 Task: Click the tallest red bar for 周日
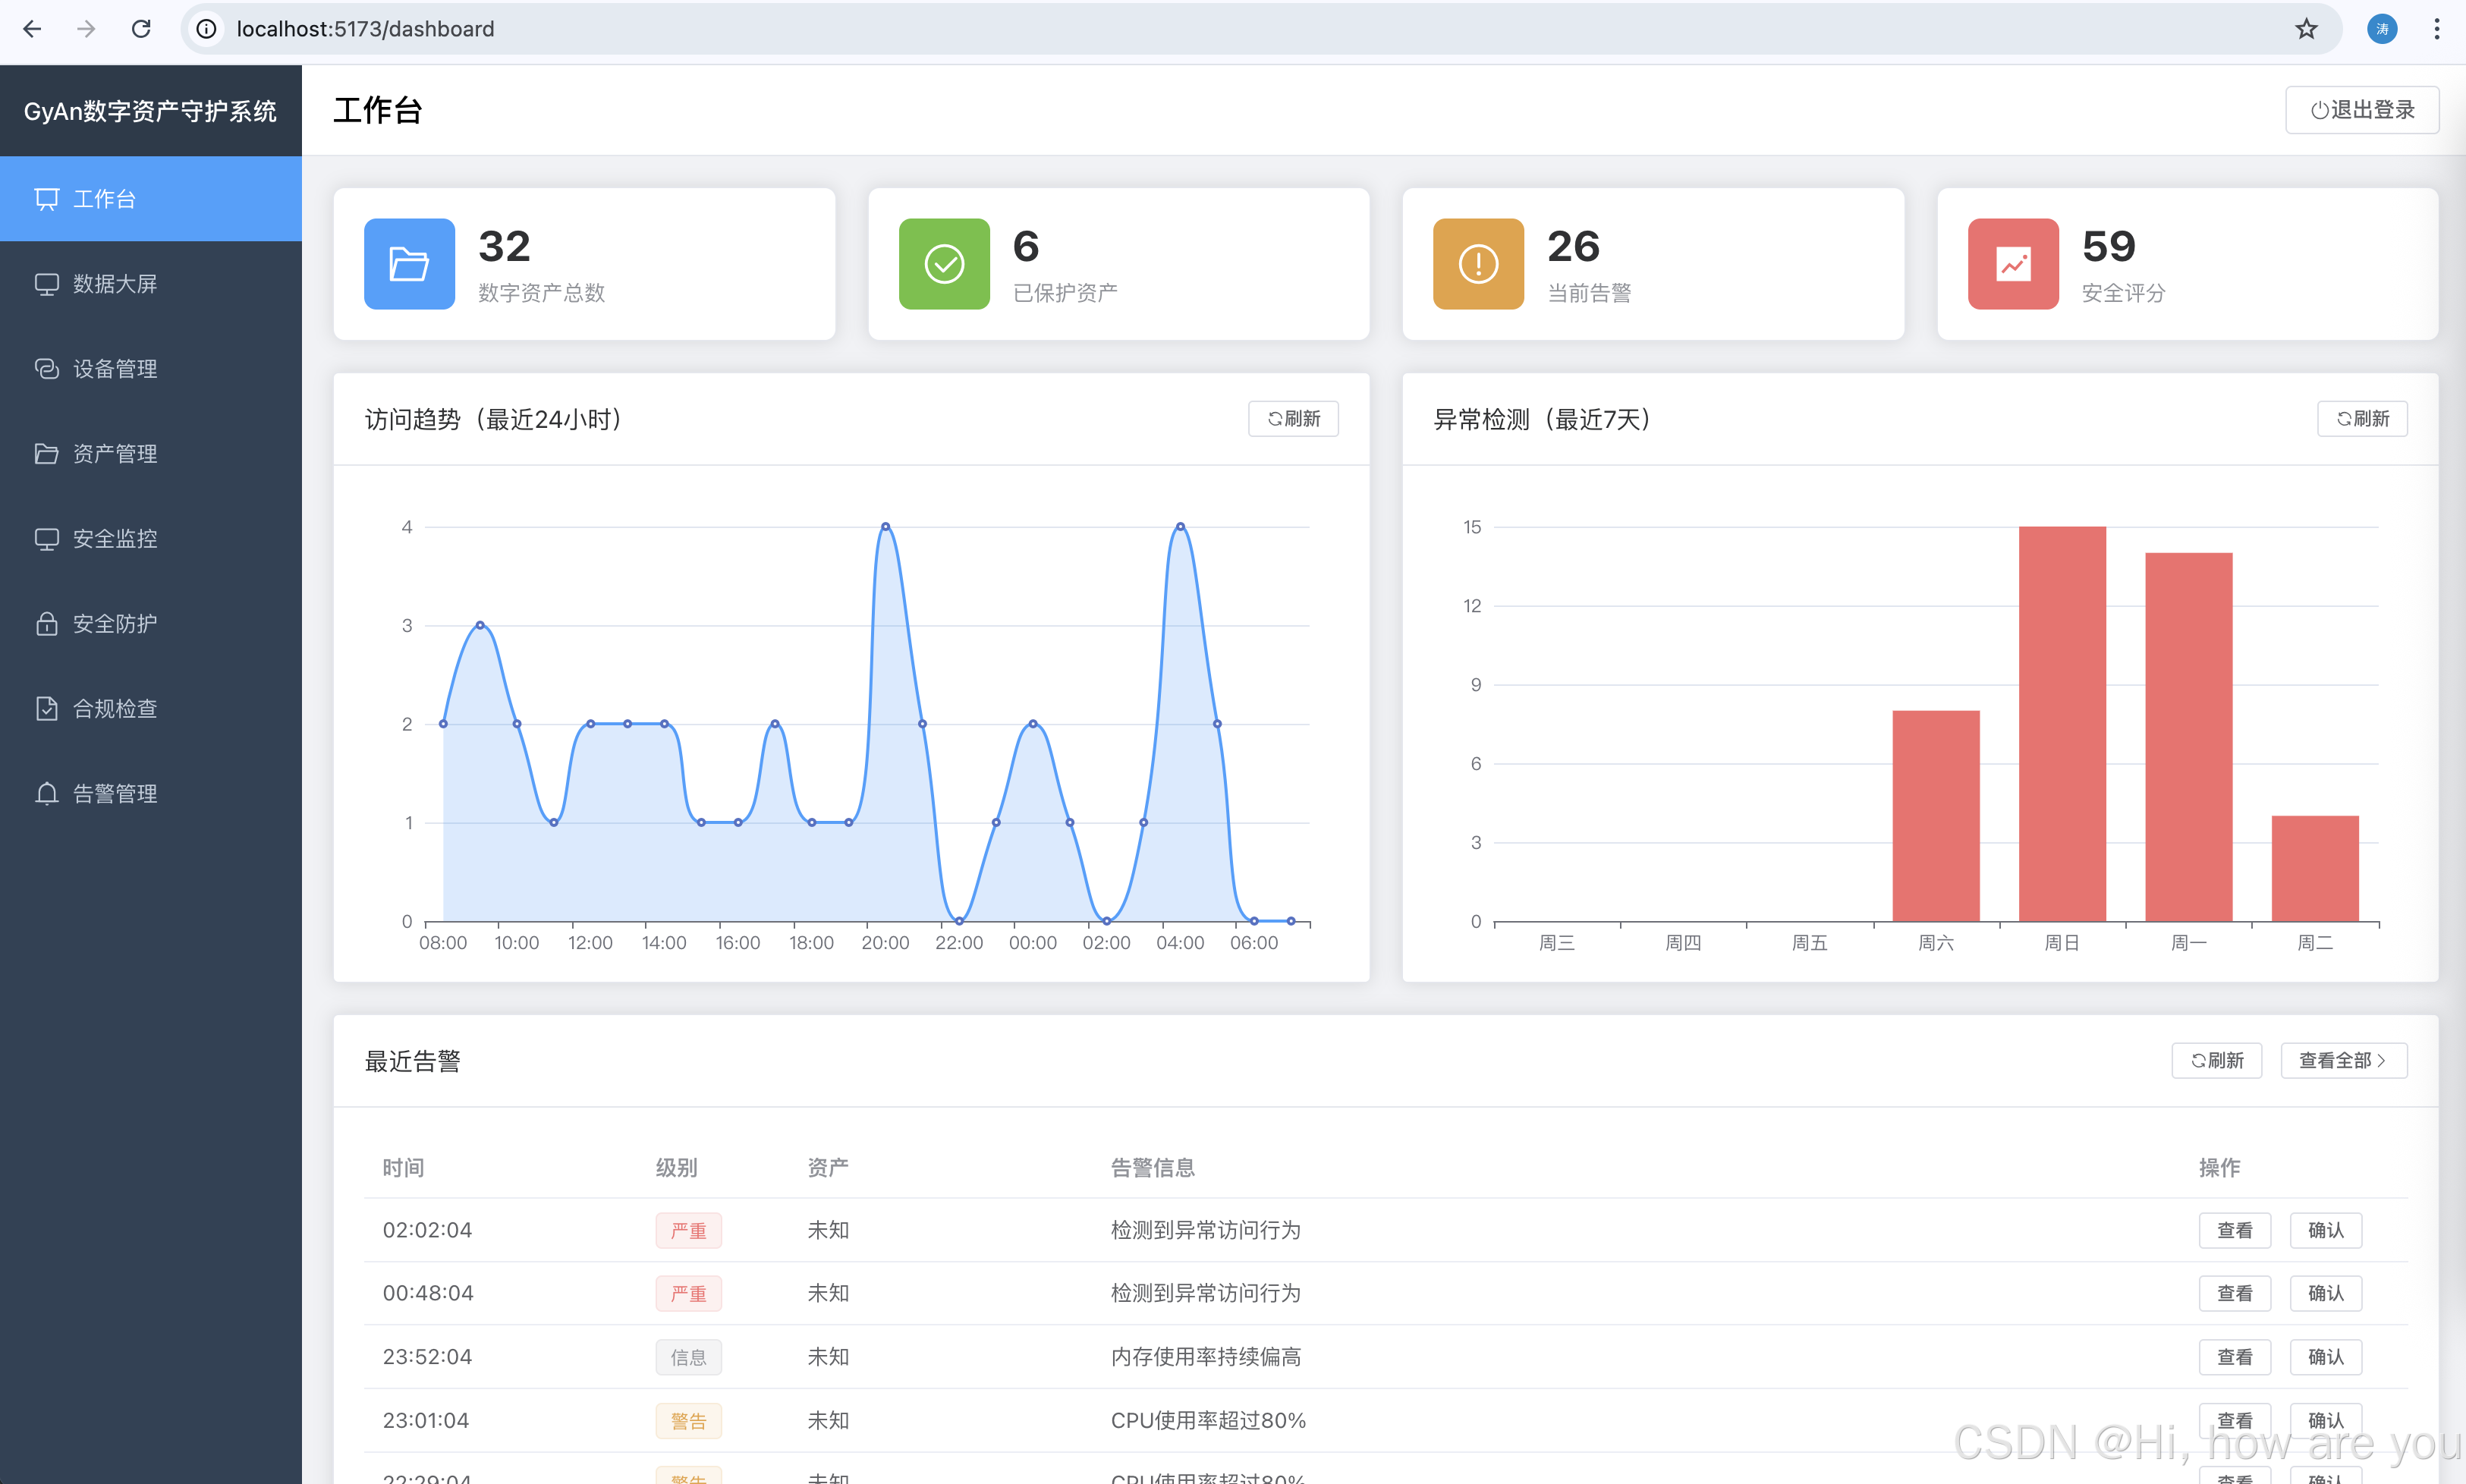tap(2062, 723)
